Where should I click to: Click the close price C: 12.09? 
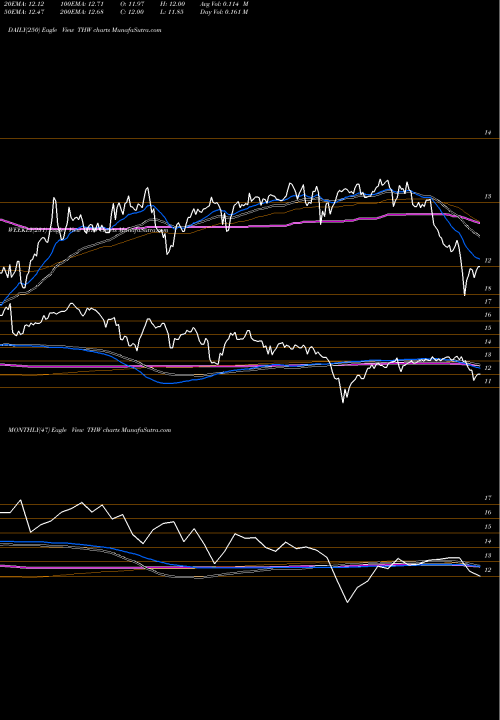click(133, 12)
